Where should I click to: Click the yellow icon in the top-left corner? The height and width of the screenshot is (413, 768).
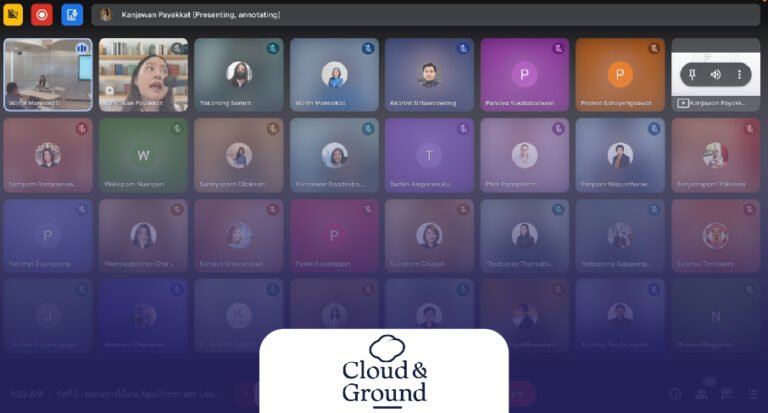(x=13, y=14)
